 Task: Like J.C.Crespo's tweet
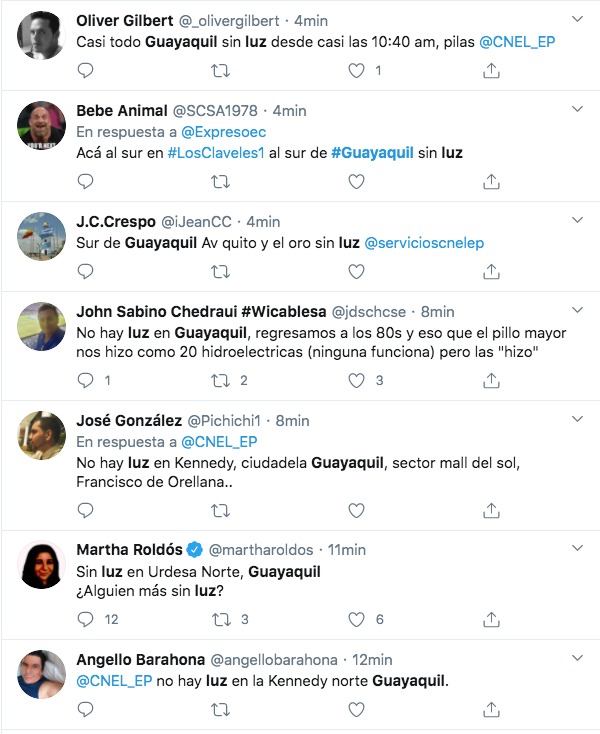(356, 272)
